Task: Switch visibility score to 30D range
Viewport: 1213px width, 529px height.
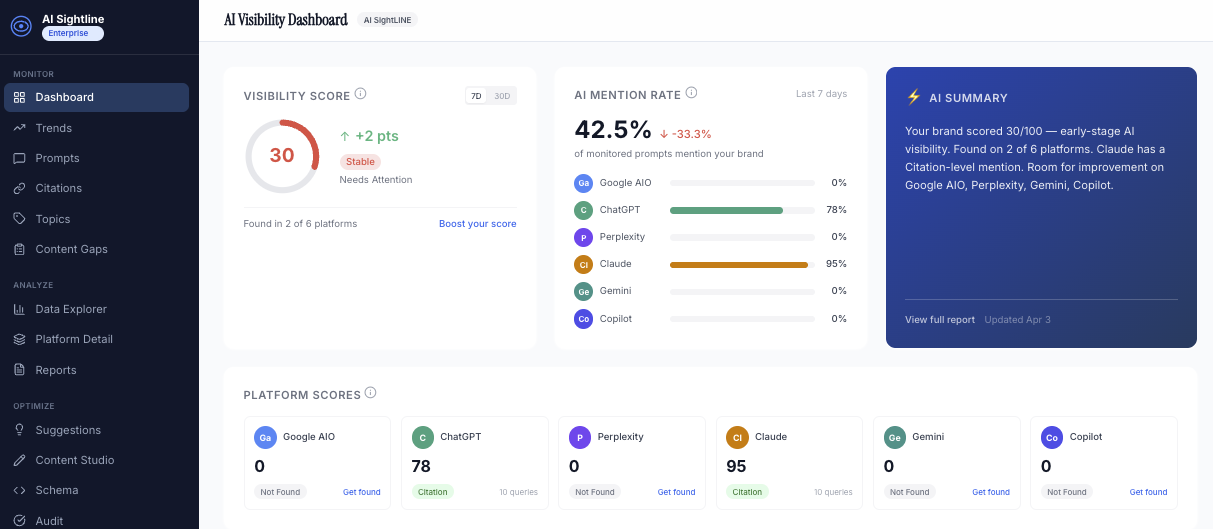Action: coord(502,96)
